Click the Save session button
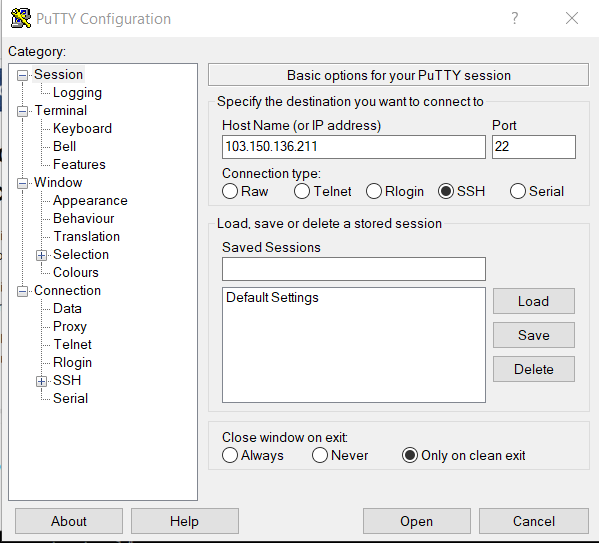 pyautogui.click(x=534, y=335)
